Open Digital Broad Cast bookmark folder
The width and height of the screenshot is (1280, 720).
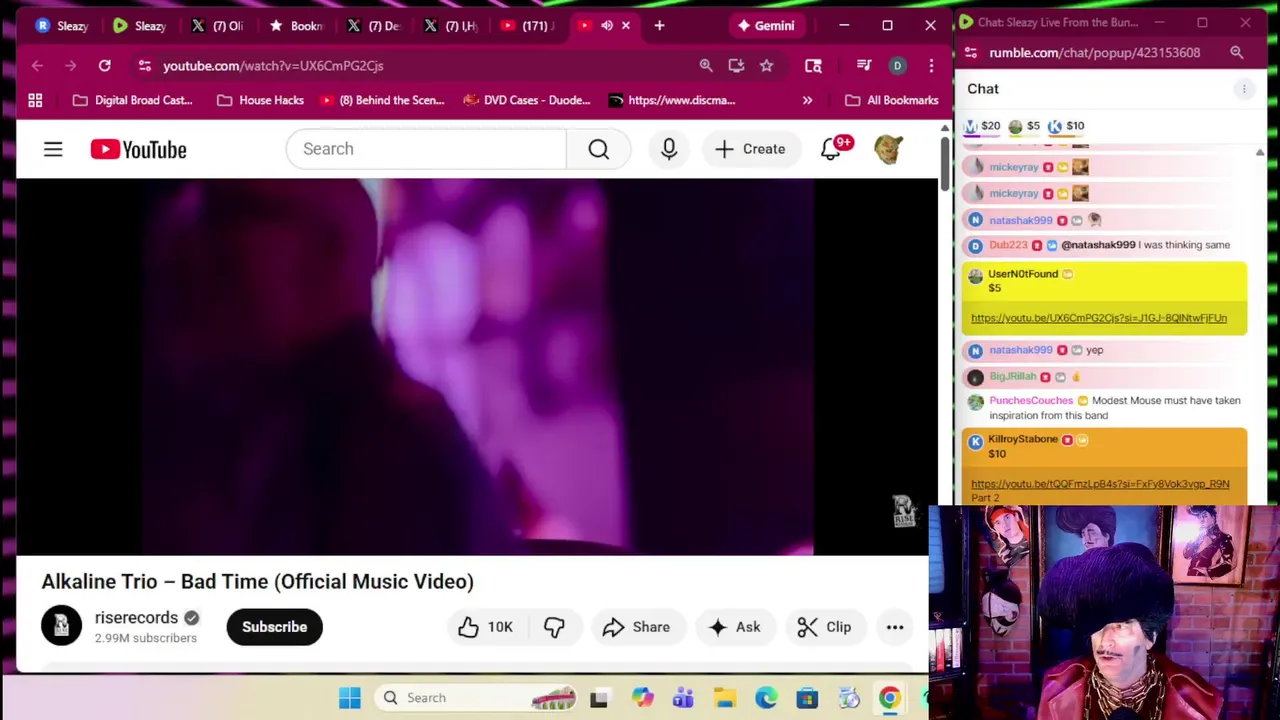click(133, 100)
